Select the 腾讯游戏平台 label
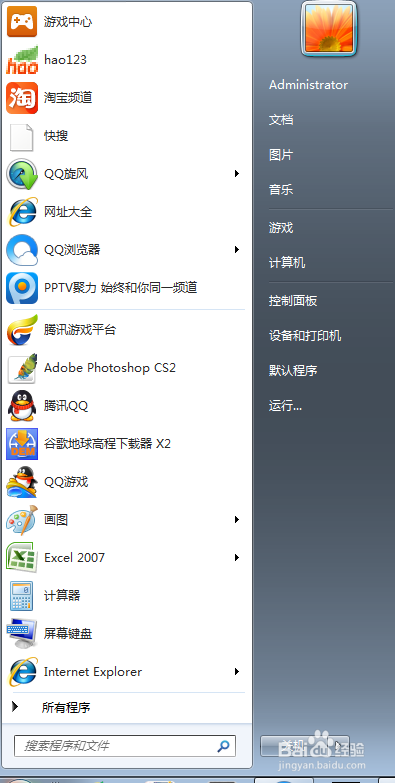 tap(80, 330)
